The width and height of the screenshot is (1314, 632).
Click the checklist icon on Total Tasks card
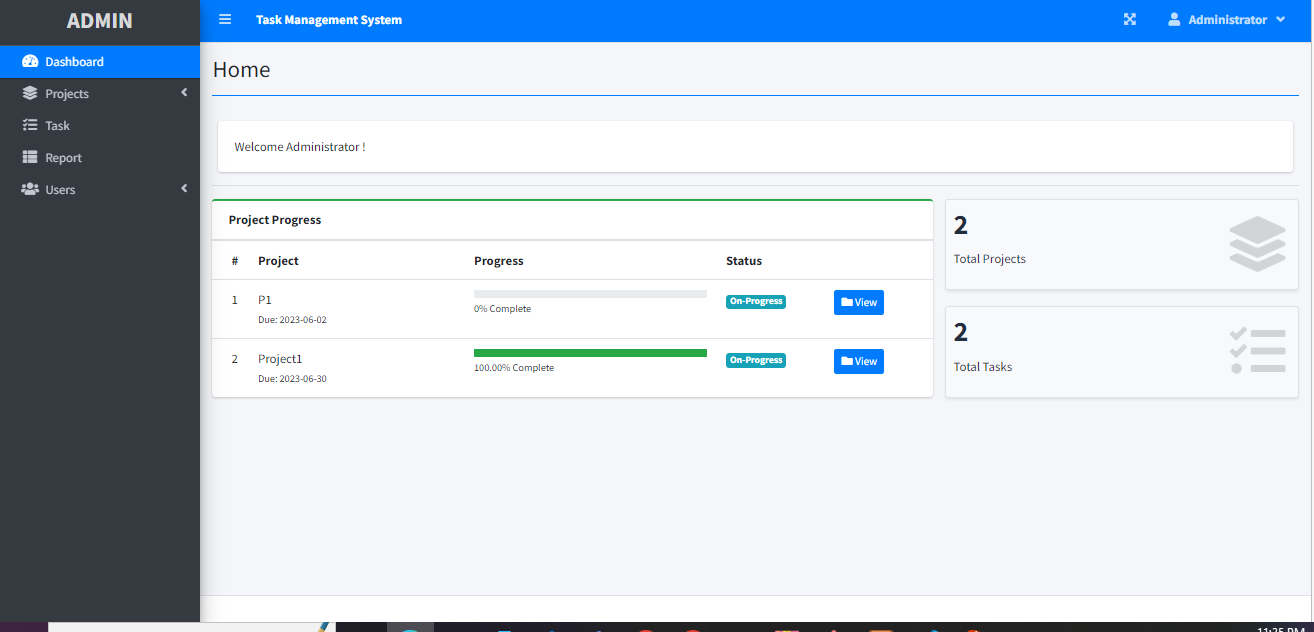(x=1257, y=350)
